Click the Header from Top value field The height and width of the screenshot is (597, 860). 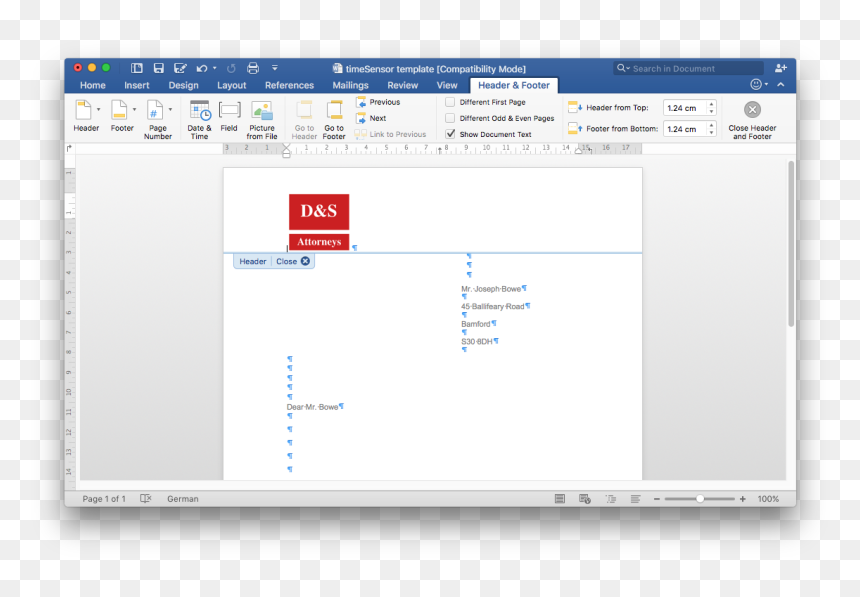(684, 108)
